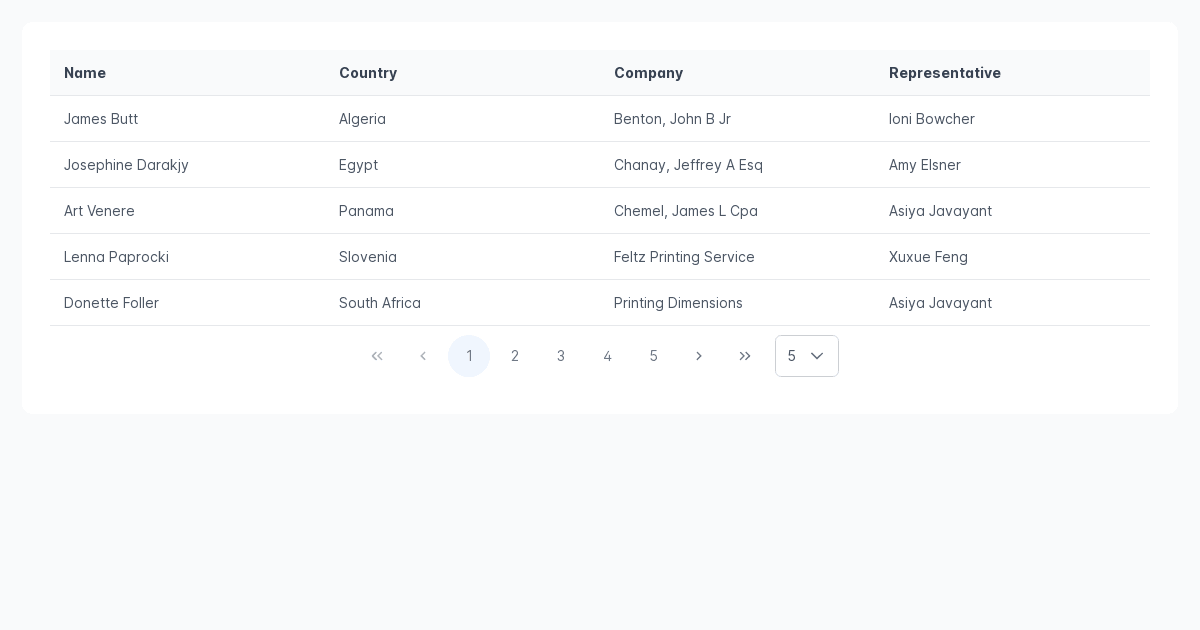Expand the rows-per-page selector chevron
1200x630 pixels.
817,356
